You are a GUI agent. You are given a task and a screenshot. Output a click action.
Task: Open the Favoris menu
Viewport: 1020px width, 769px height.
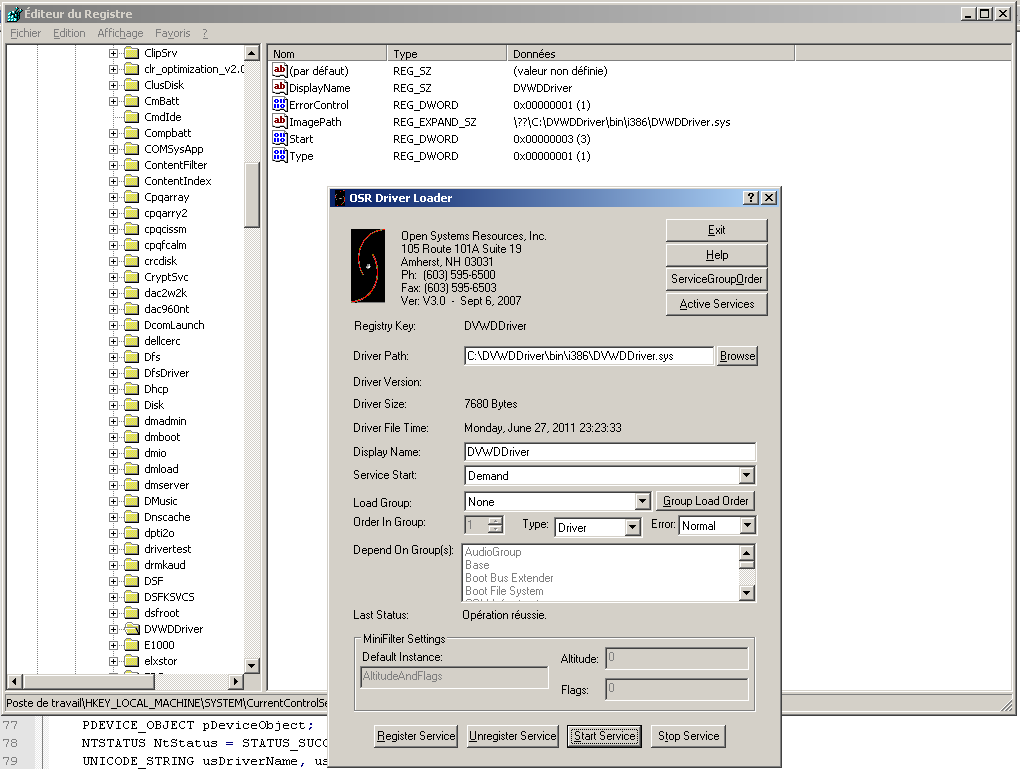pos(172,33)
